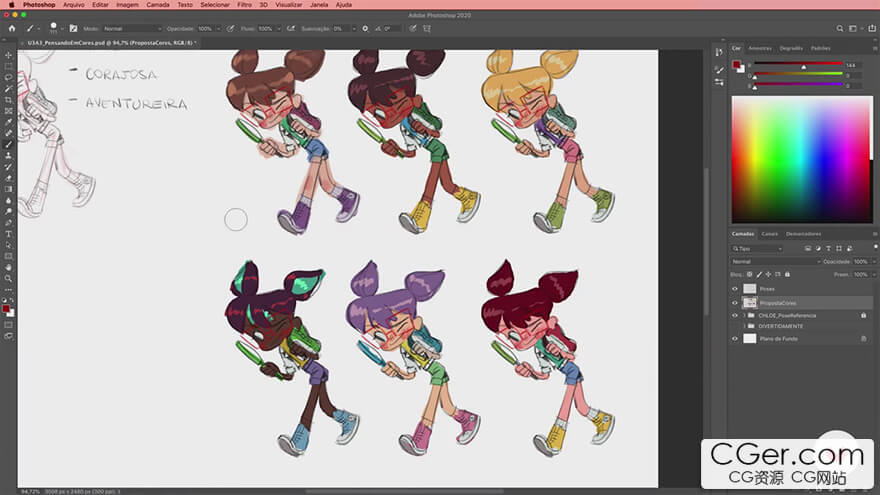Hide the CHLOE_PoseReferencia group

pos(735,315)
